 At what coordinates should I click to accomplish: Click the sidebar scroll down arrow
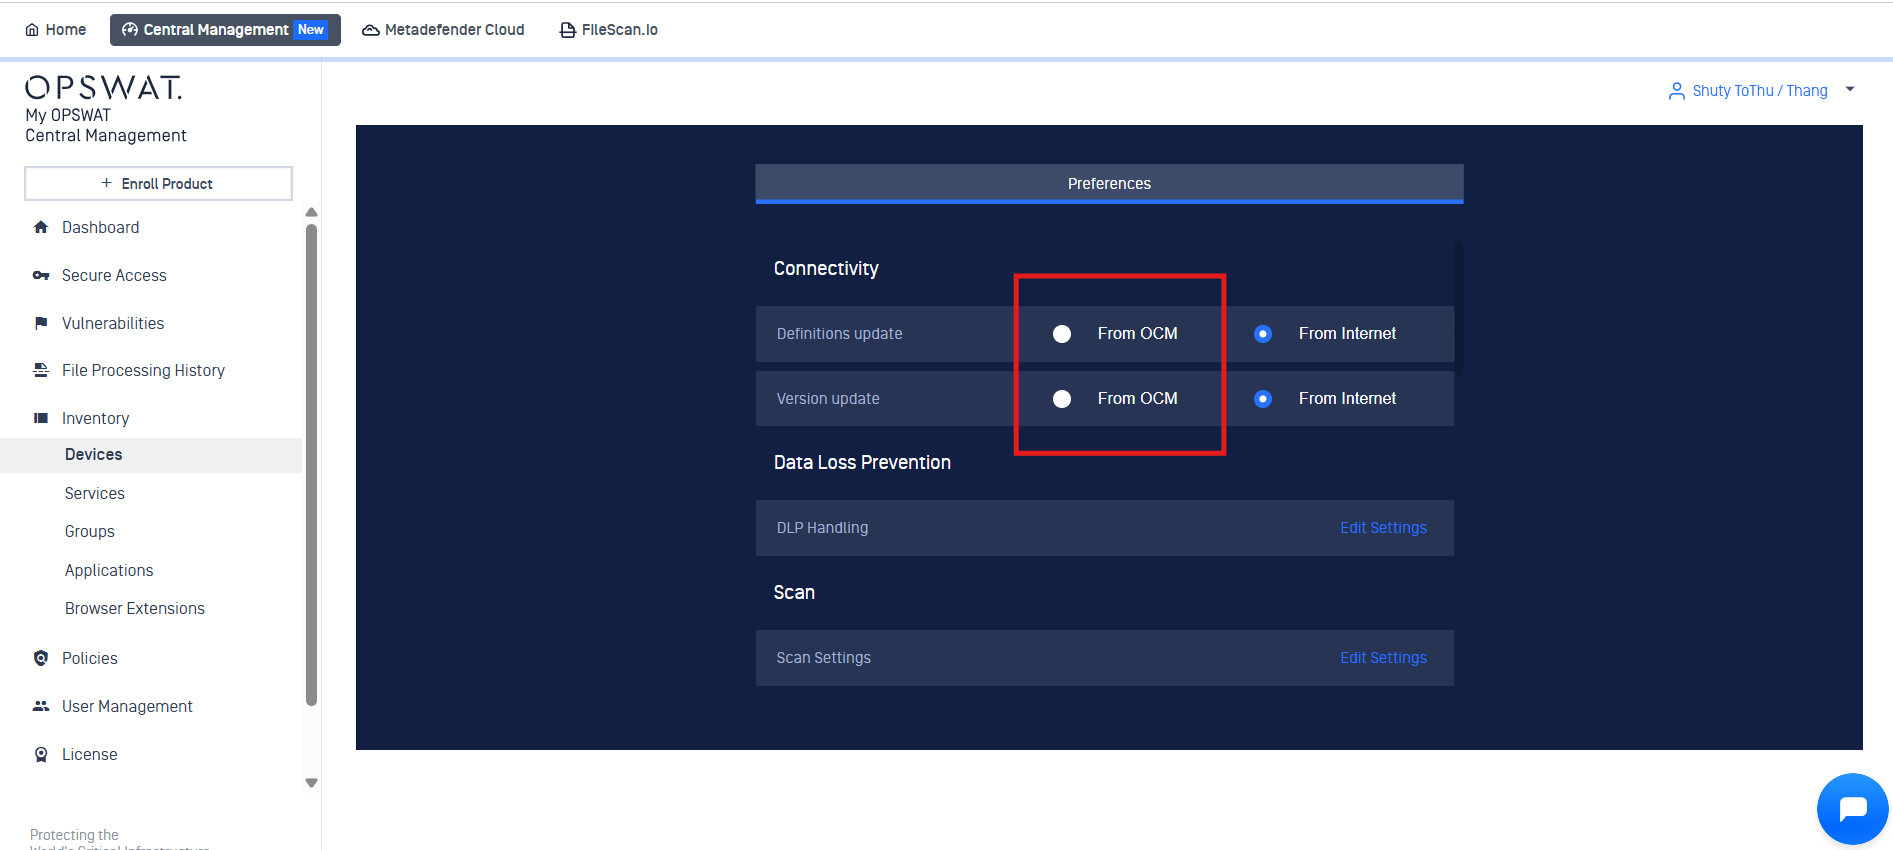click(x=311, y=783)
